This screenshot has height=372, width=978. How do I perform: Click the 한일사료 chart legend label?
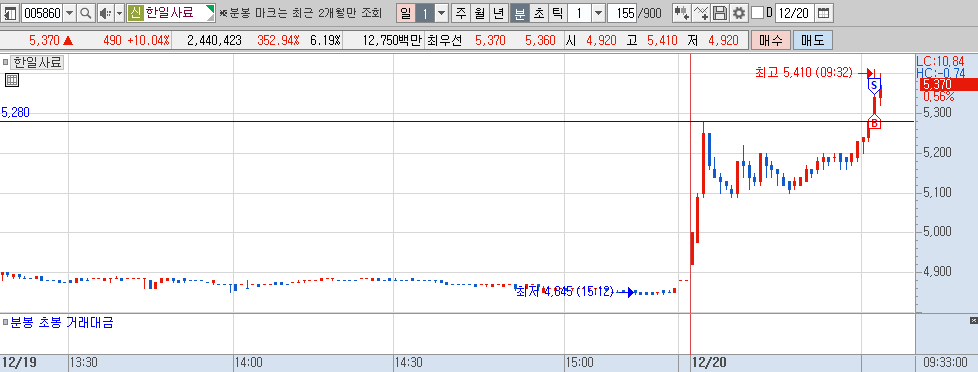[37, 62]
